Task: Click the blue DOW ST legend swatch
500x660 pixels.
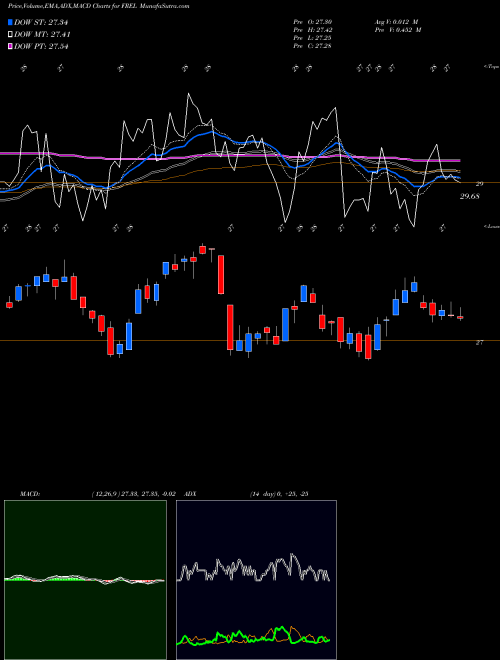Action: [10, 22]
